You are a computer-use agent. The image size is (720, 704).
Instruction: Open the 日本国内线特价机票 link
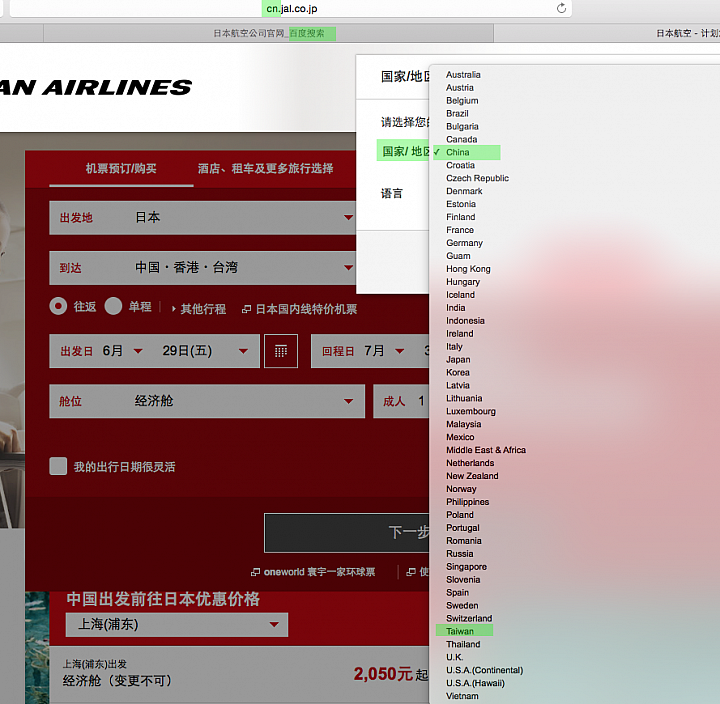(x=299, y=309)
